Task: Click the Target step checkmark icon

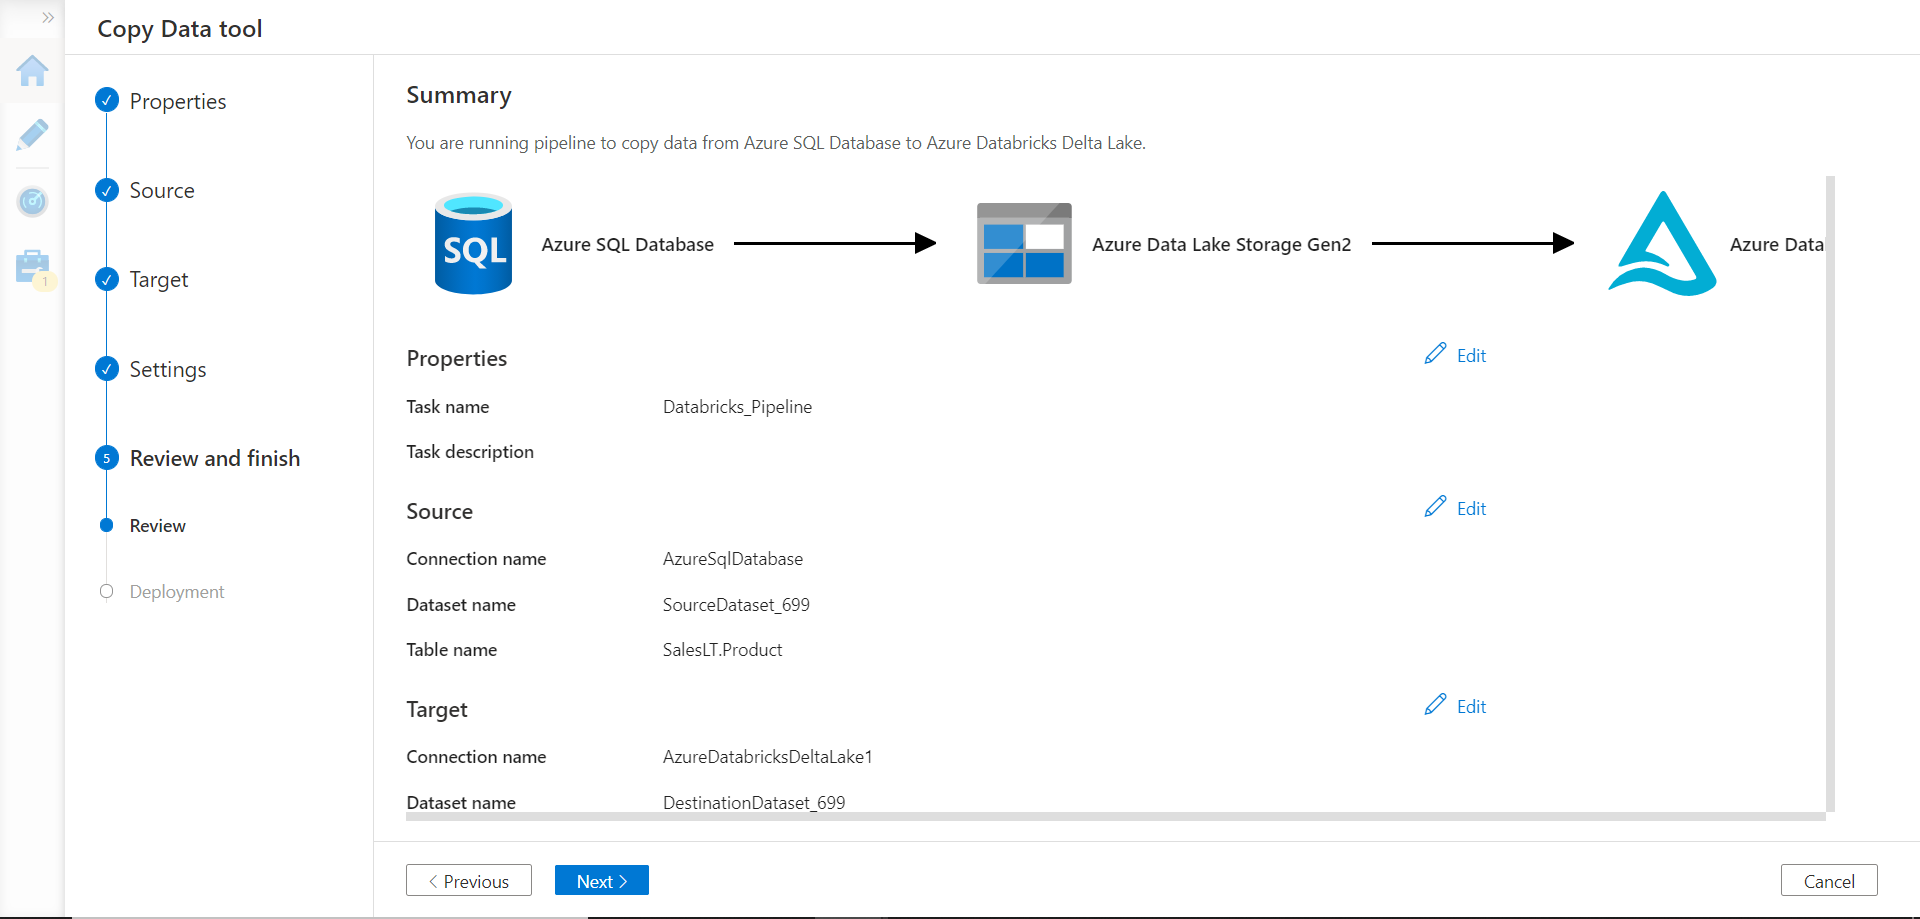Action: 107,279
